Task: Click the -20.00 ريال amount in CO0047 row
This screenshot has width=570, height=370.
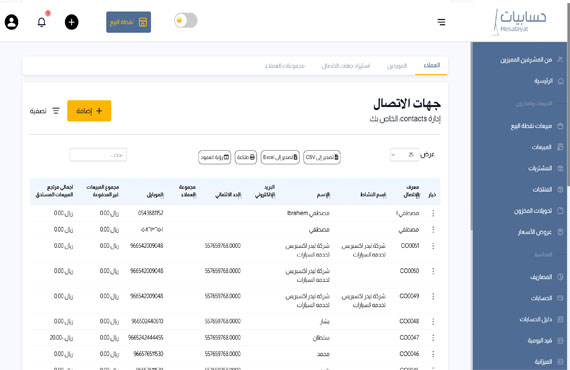Action: coord(61,338)
